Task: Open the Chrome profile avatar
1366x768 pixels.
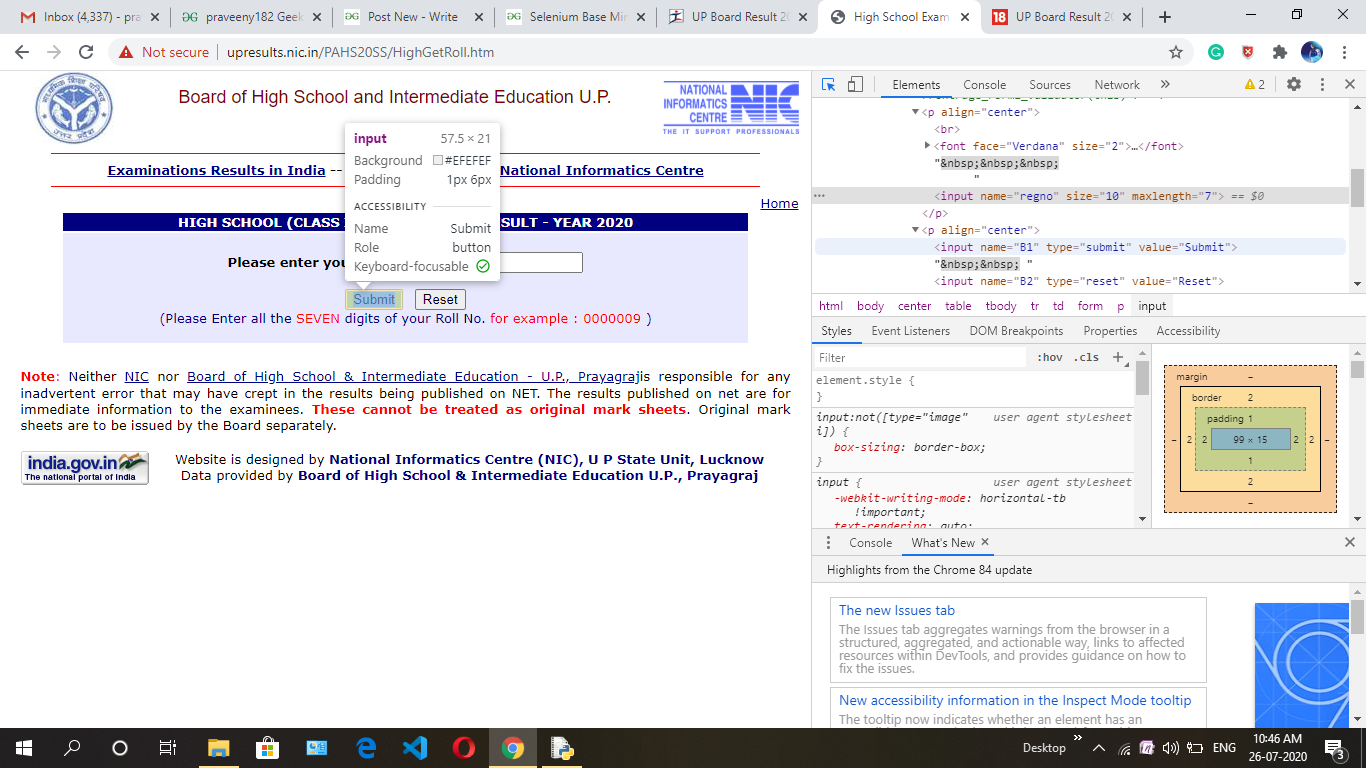Action: 1312,52
